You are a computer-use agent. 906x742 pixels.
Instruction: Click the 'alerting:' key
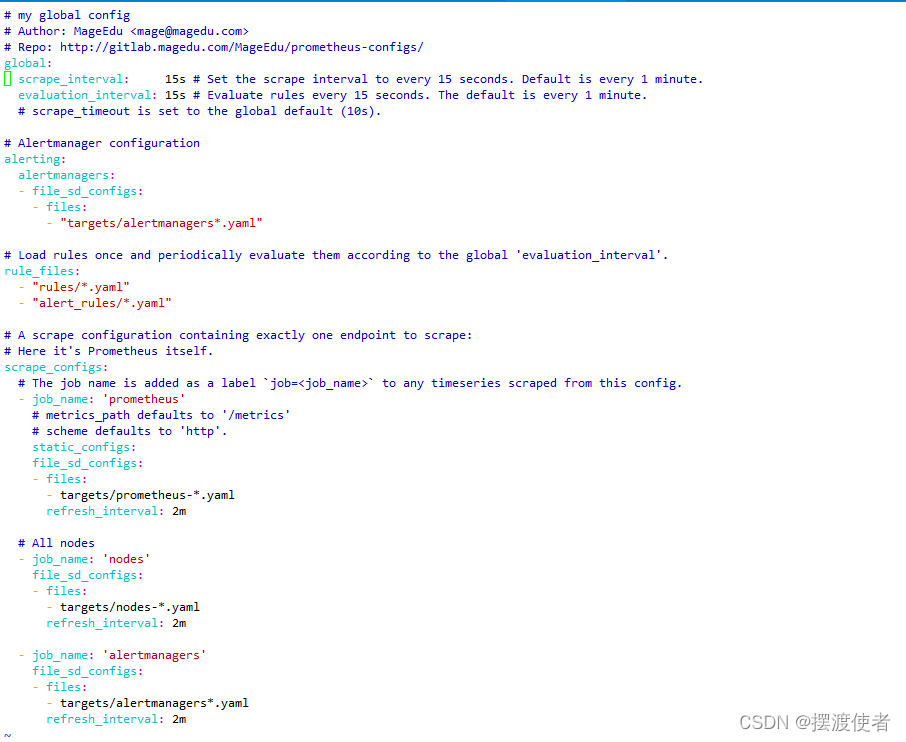(35, 159)
